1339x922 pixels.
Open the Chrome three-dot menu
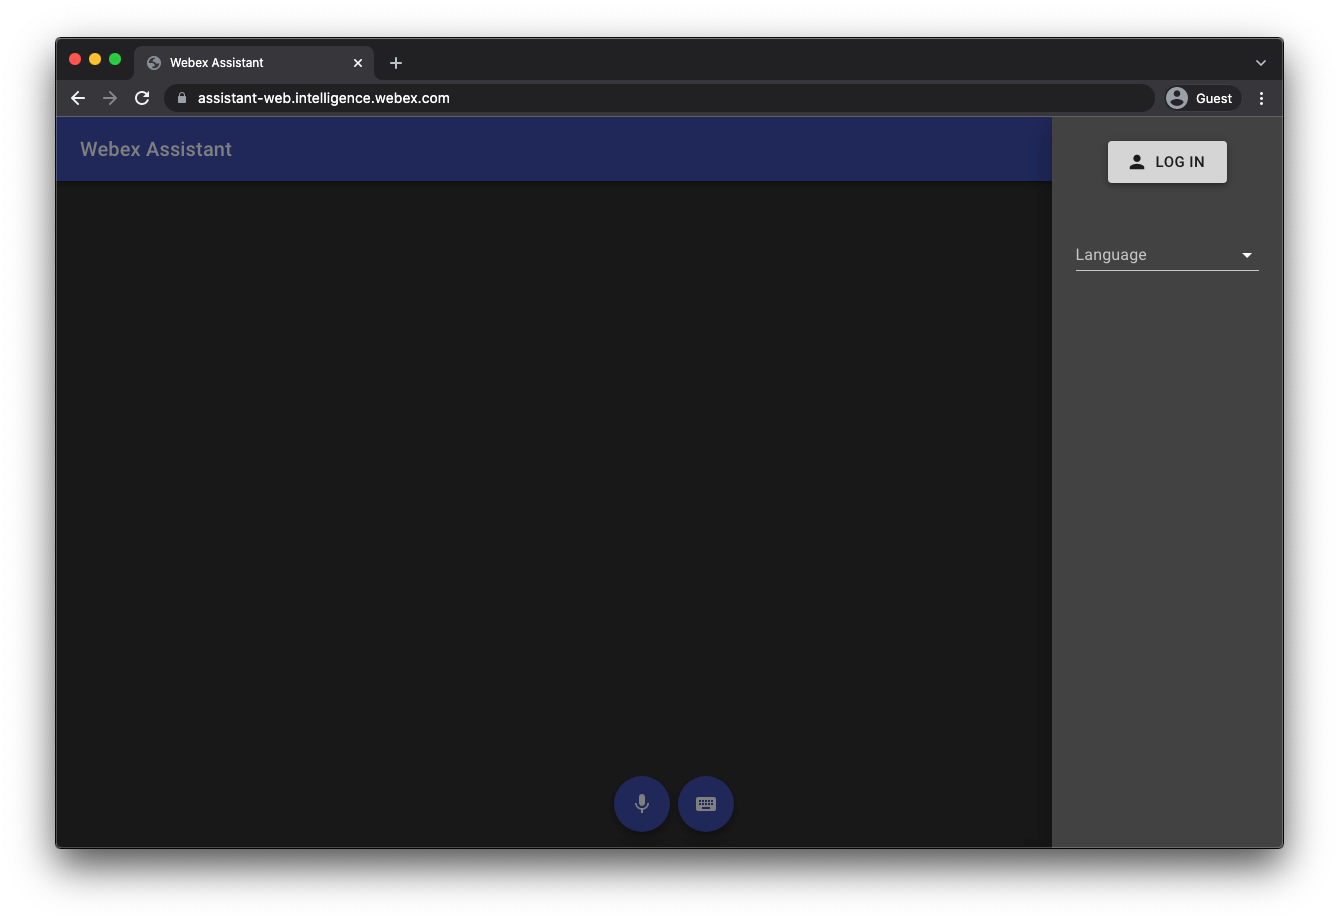pyautogui.click(x=1261, y=98)
